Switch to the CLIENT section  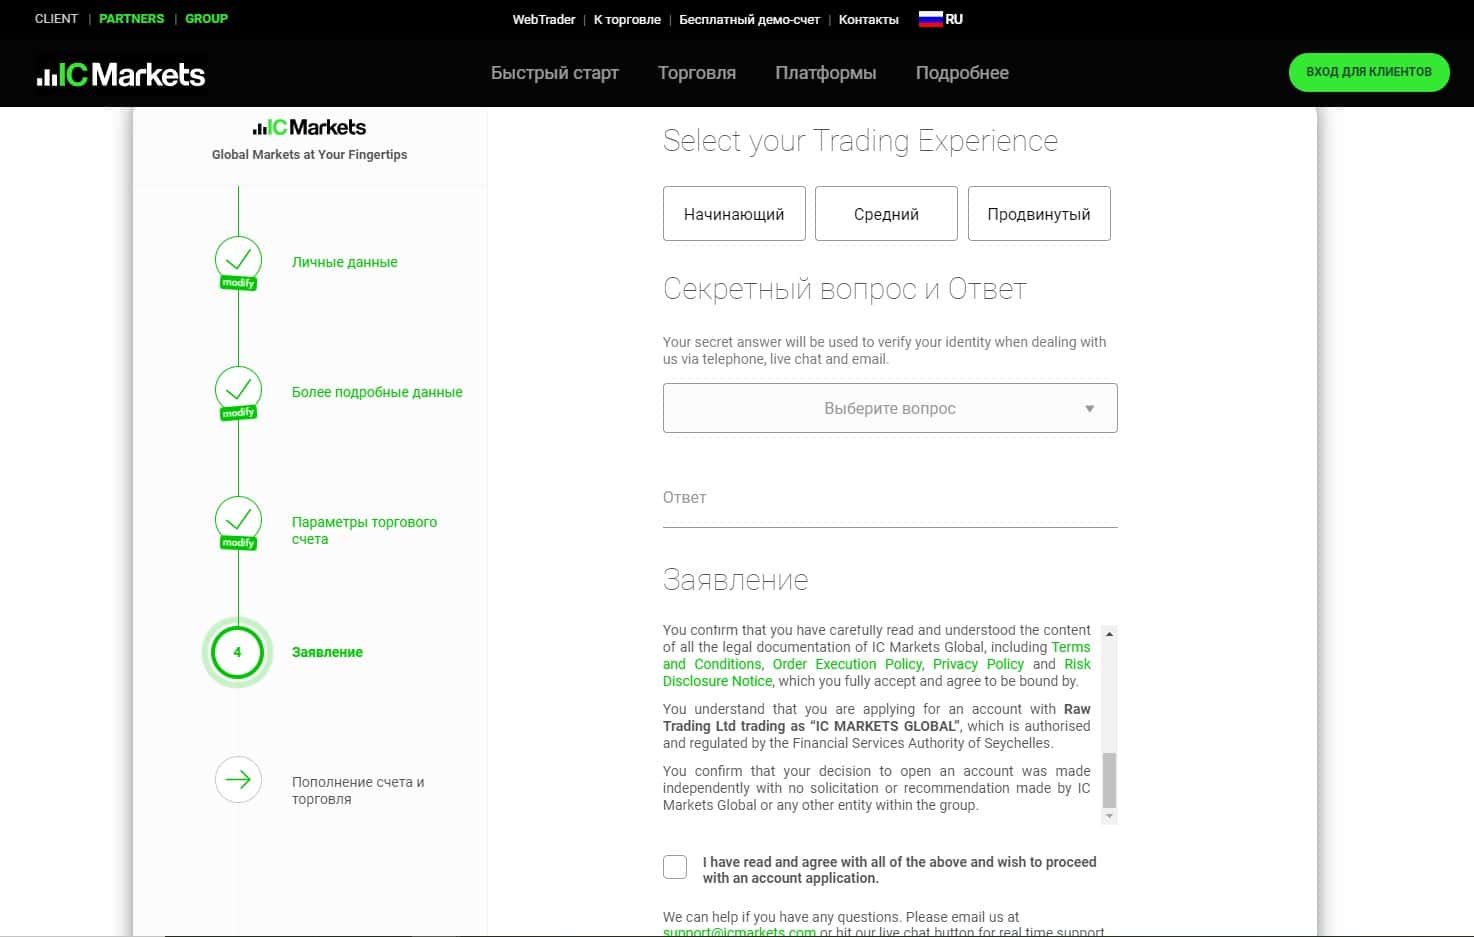pyautogui.click(x=56, y=19)
